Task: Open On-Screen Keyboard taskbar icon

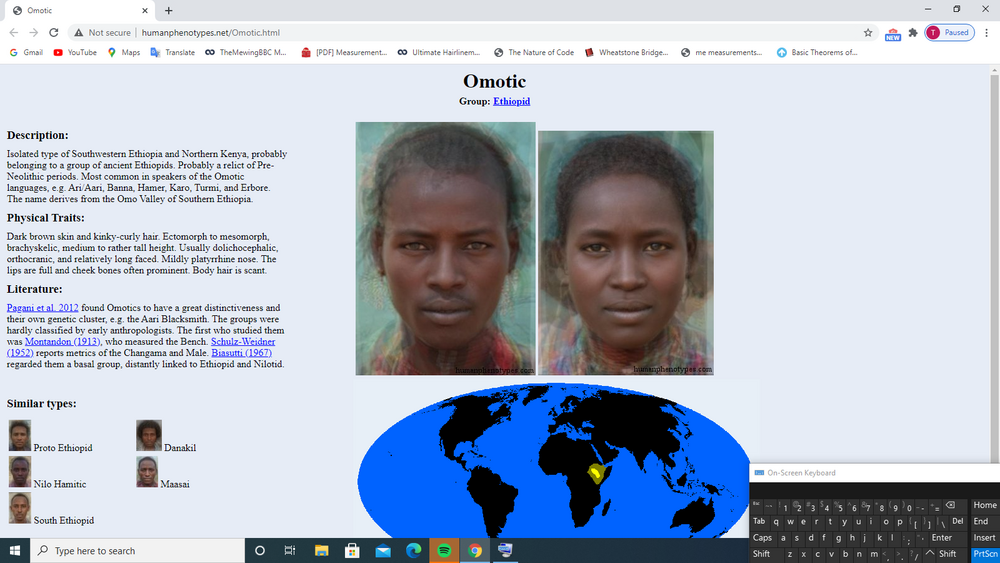Action: 506,550
